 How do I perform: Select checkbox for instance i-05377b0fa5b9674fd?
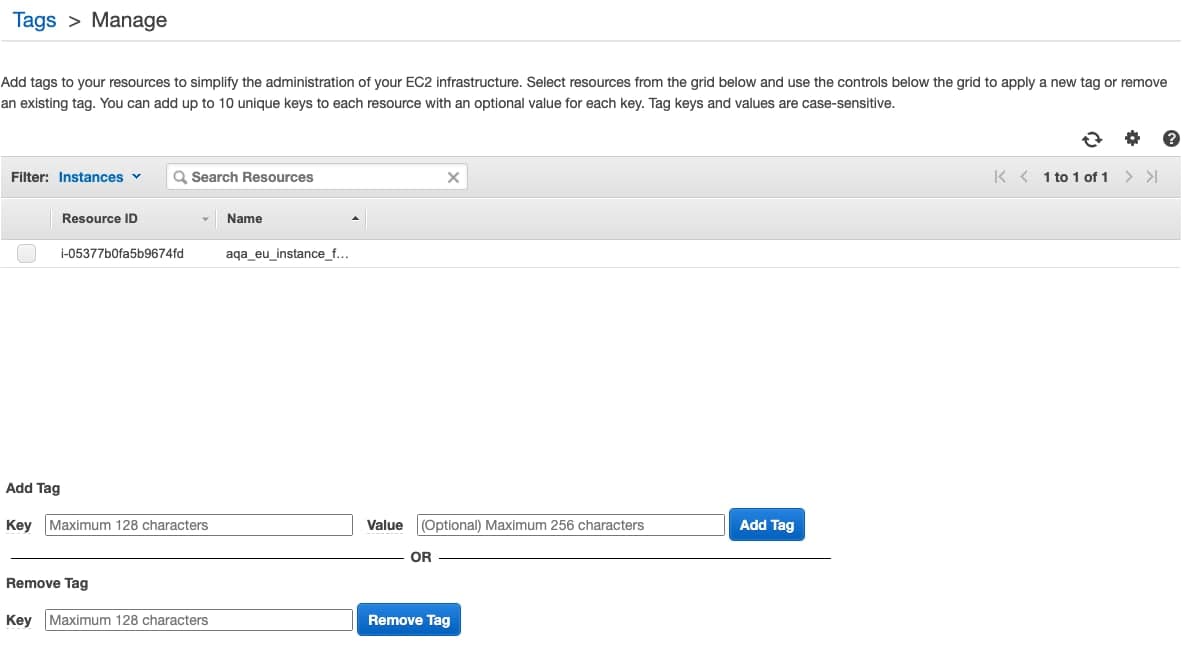pos(27,254)
